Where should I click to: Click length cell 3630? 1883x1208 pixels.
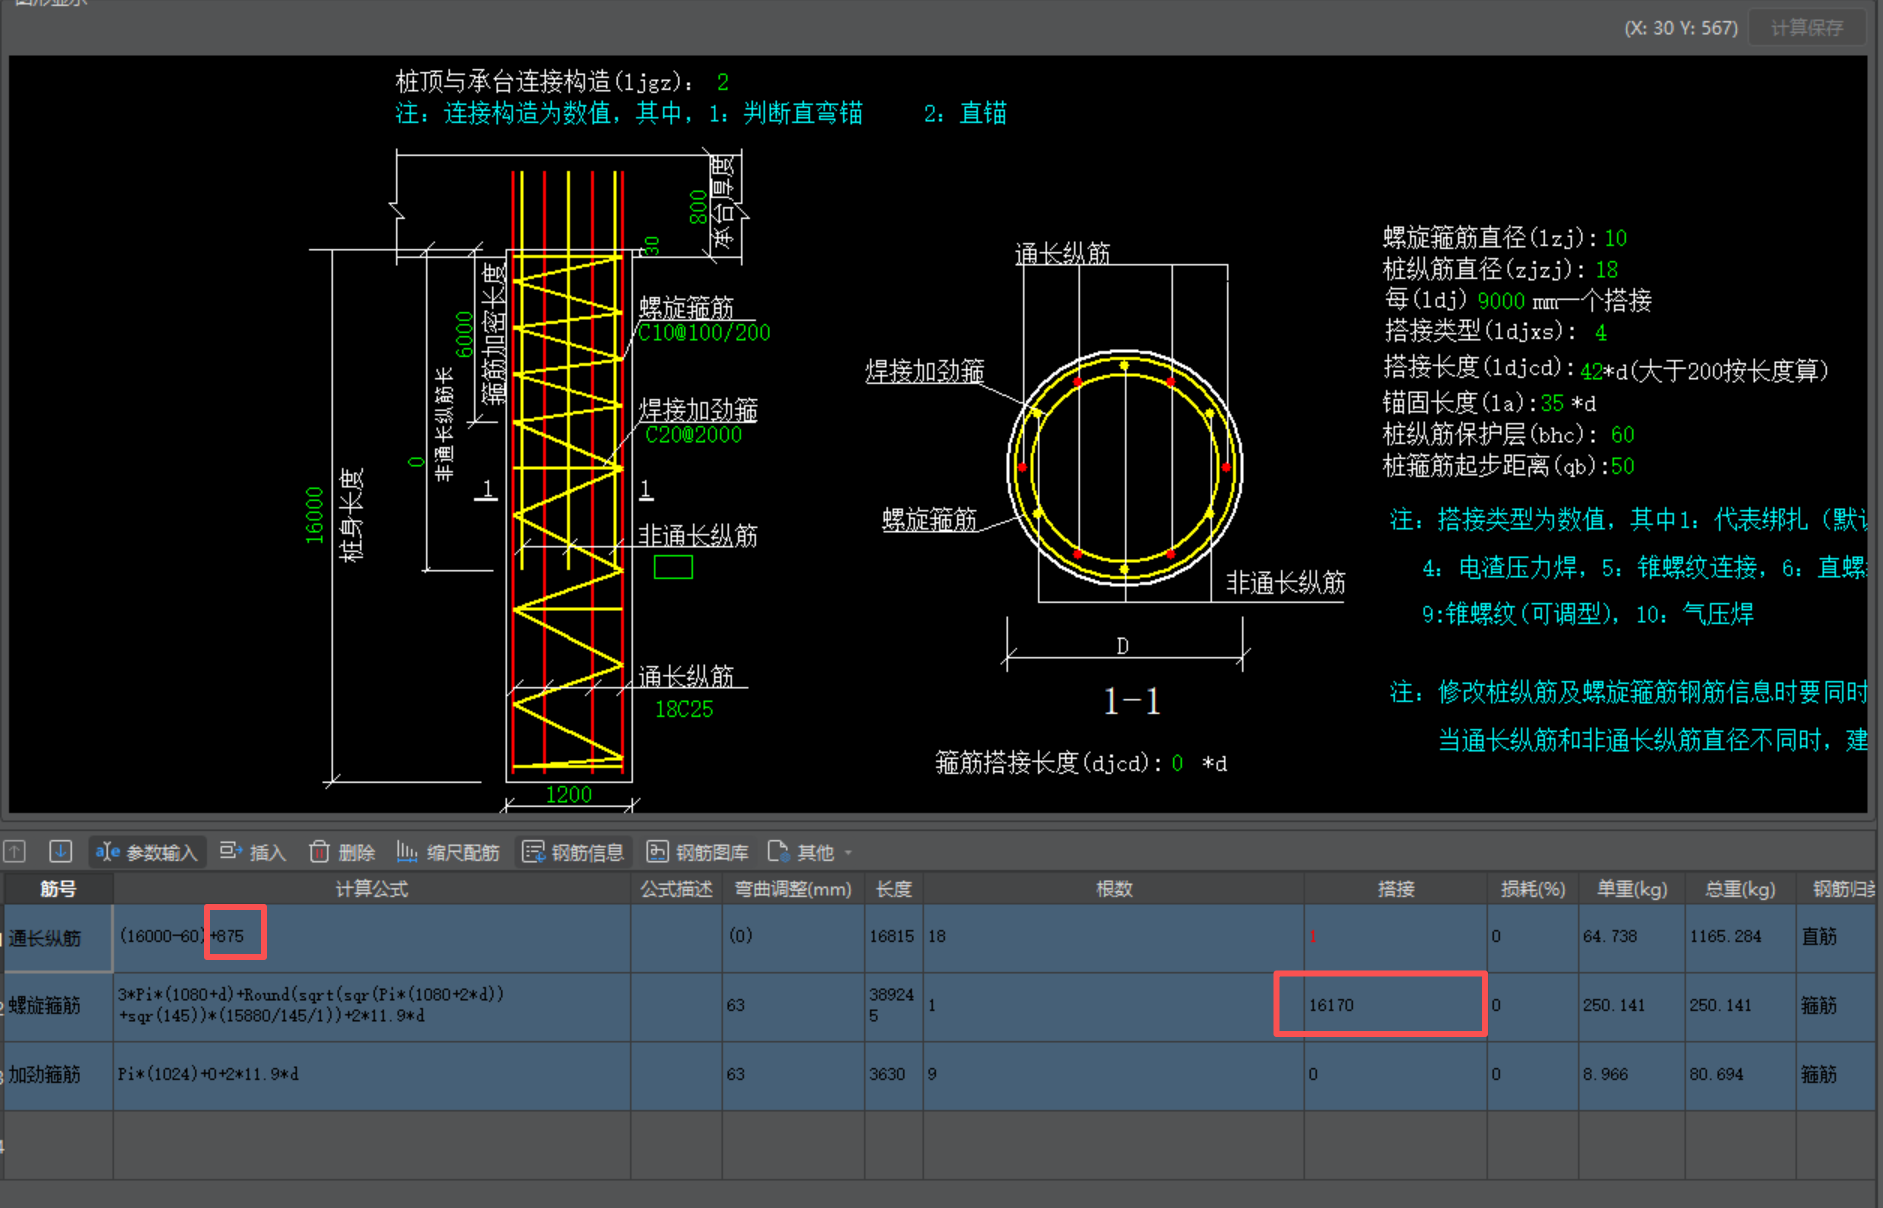(x=894, y=1075)
